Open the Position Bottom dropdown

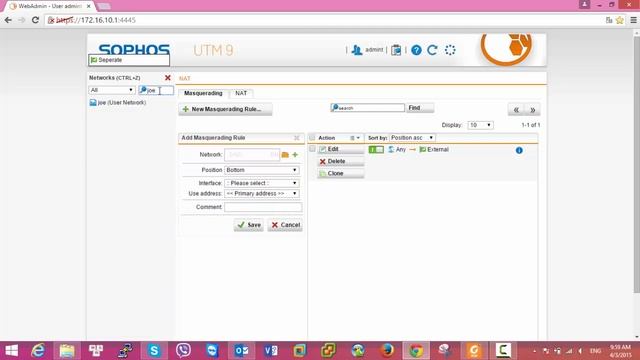pyautogui.click(x=262, y=170)
